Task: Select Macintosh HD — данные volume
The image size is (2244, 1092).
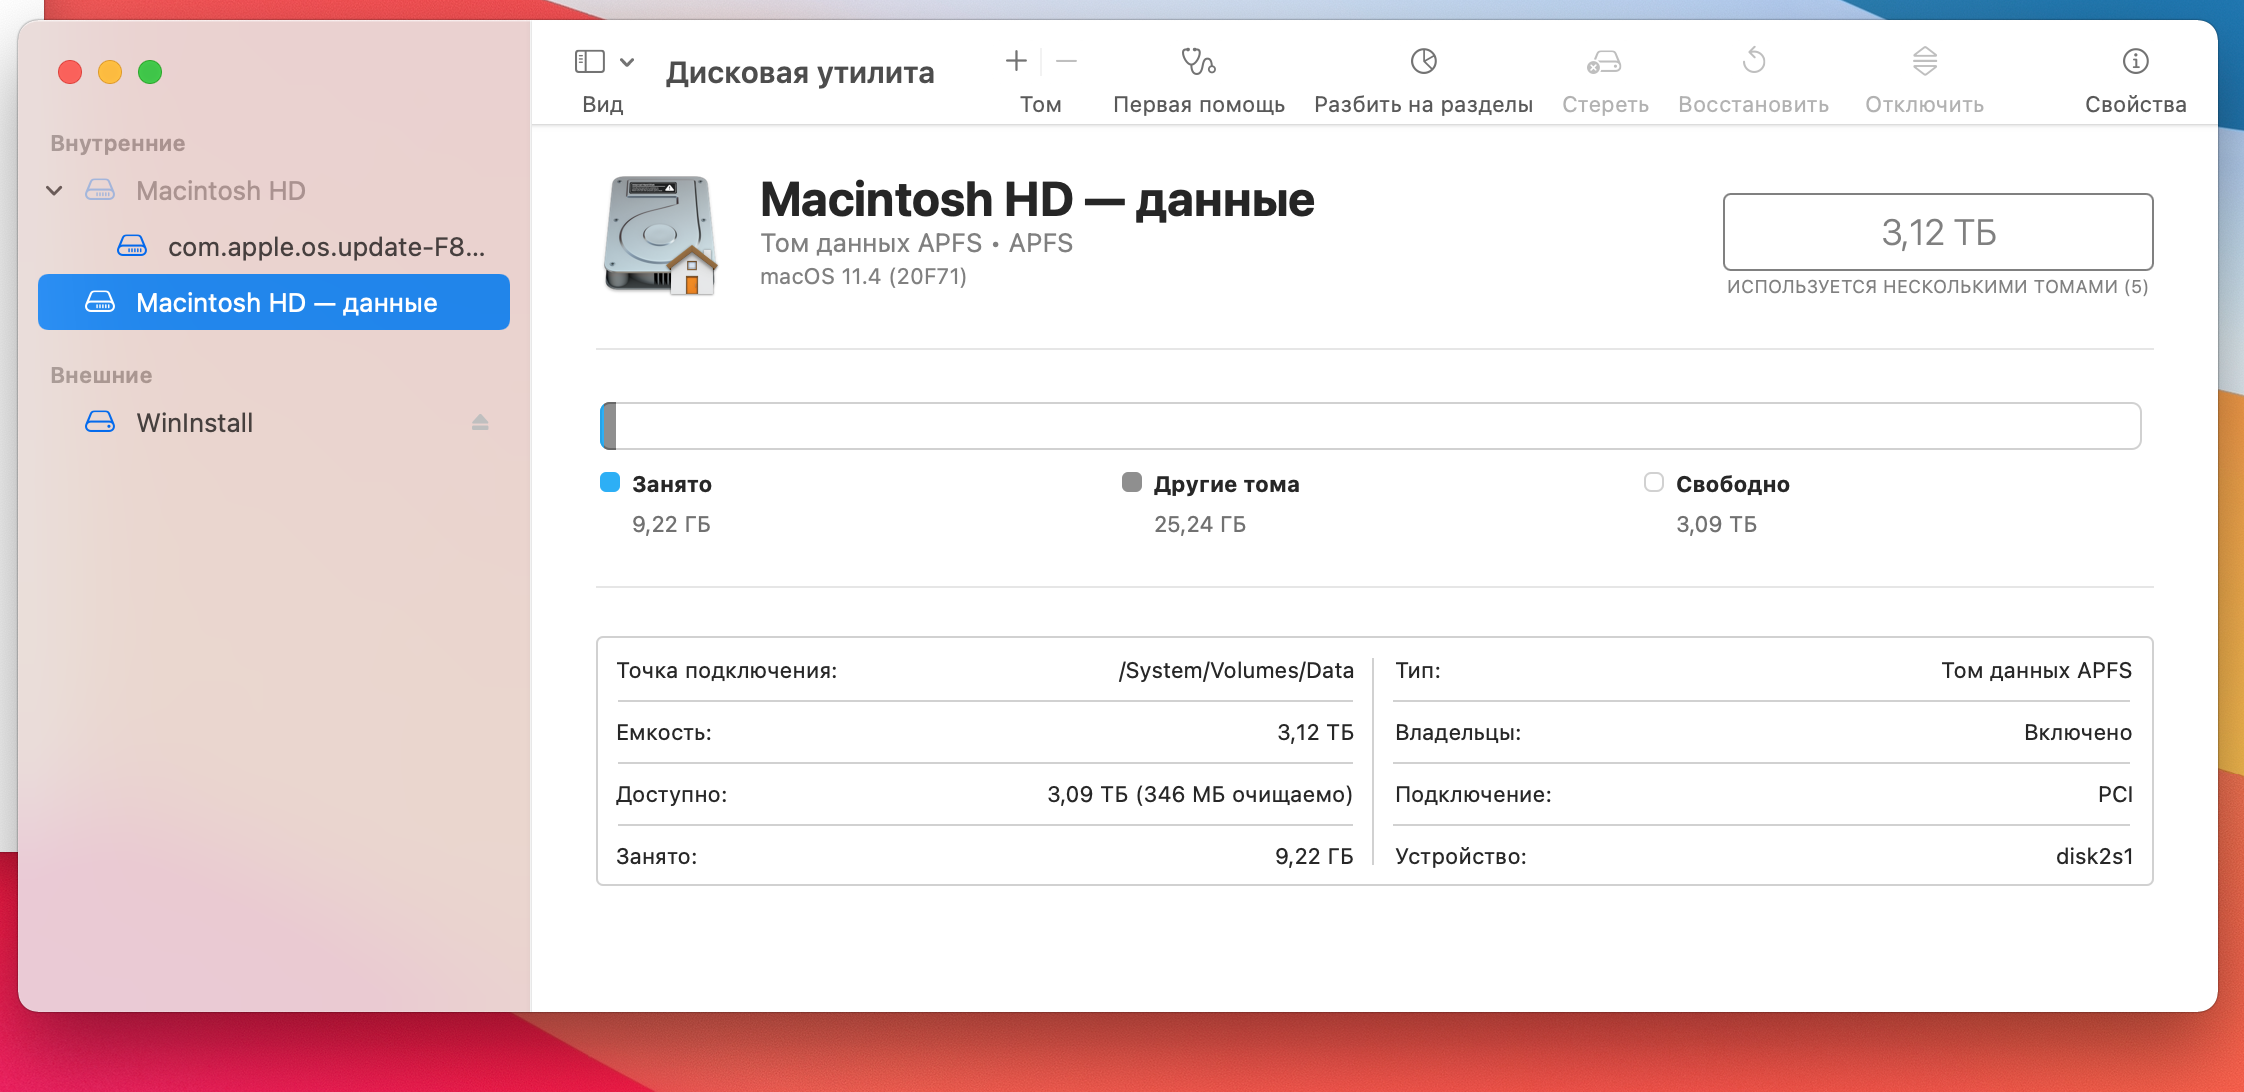Action: 286,302
